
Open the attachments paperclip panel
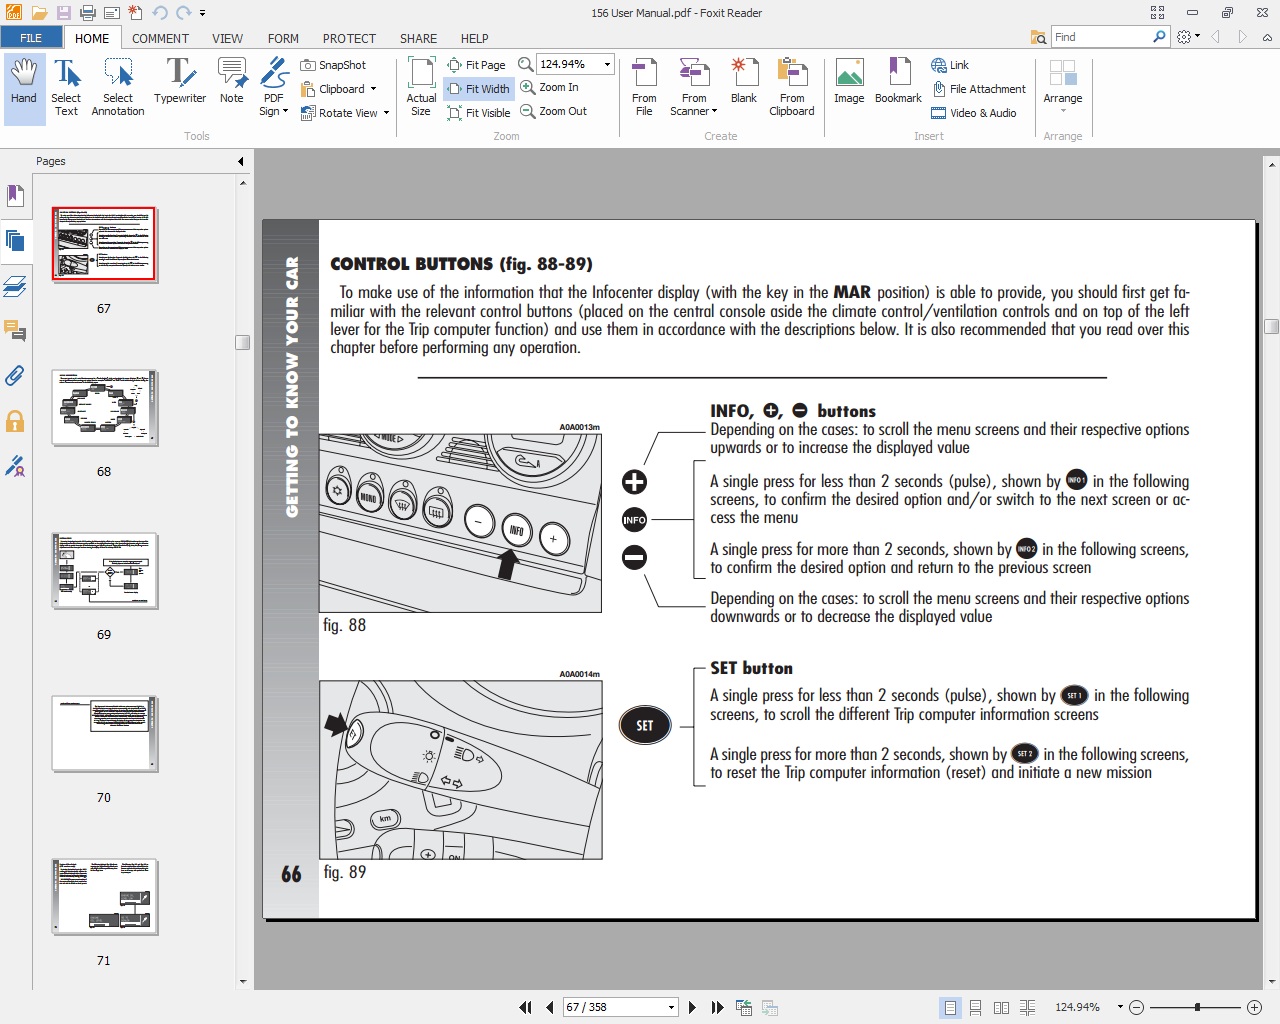pos(15,376)
